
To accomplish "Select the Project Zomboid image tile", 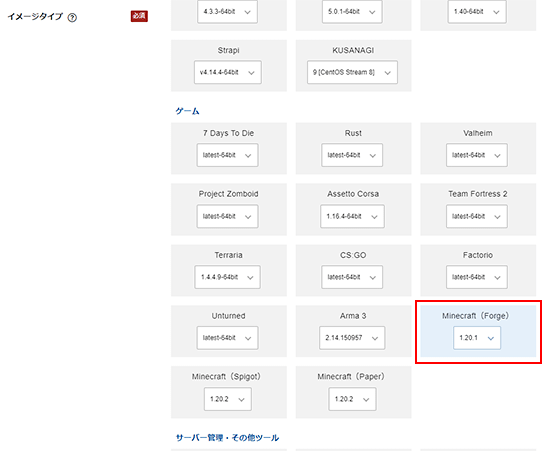I will tap(229, 209).
